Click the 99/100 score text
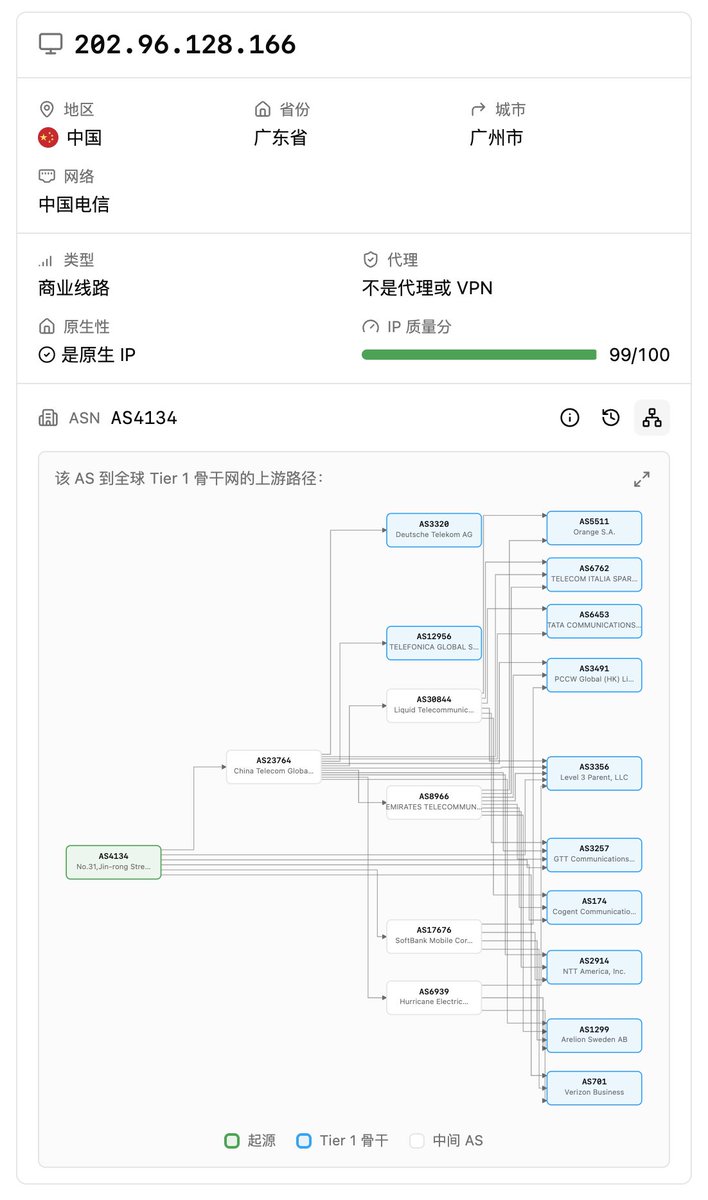The height and width of the screenshot is (1200, 708). click(x=640, y=355)
